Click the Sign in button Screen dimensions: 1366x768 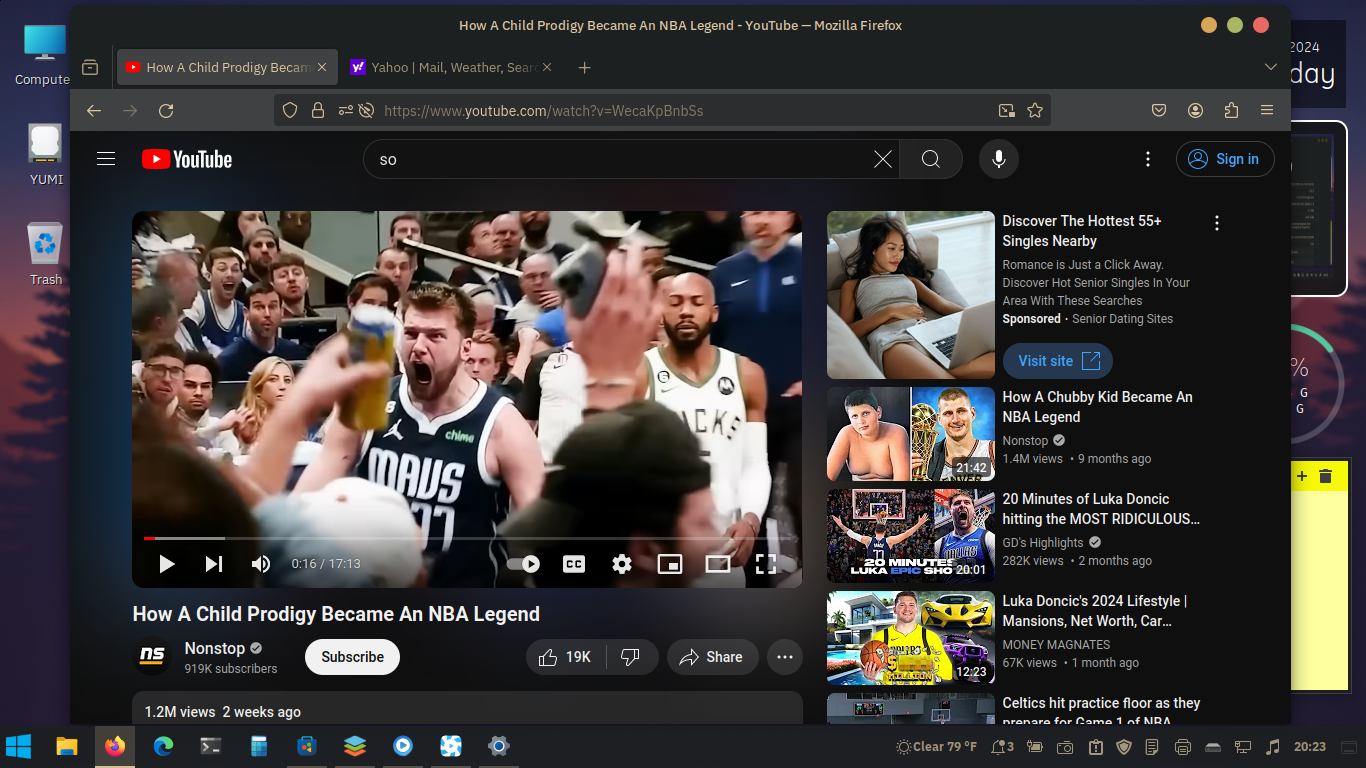pos(1225,159)
